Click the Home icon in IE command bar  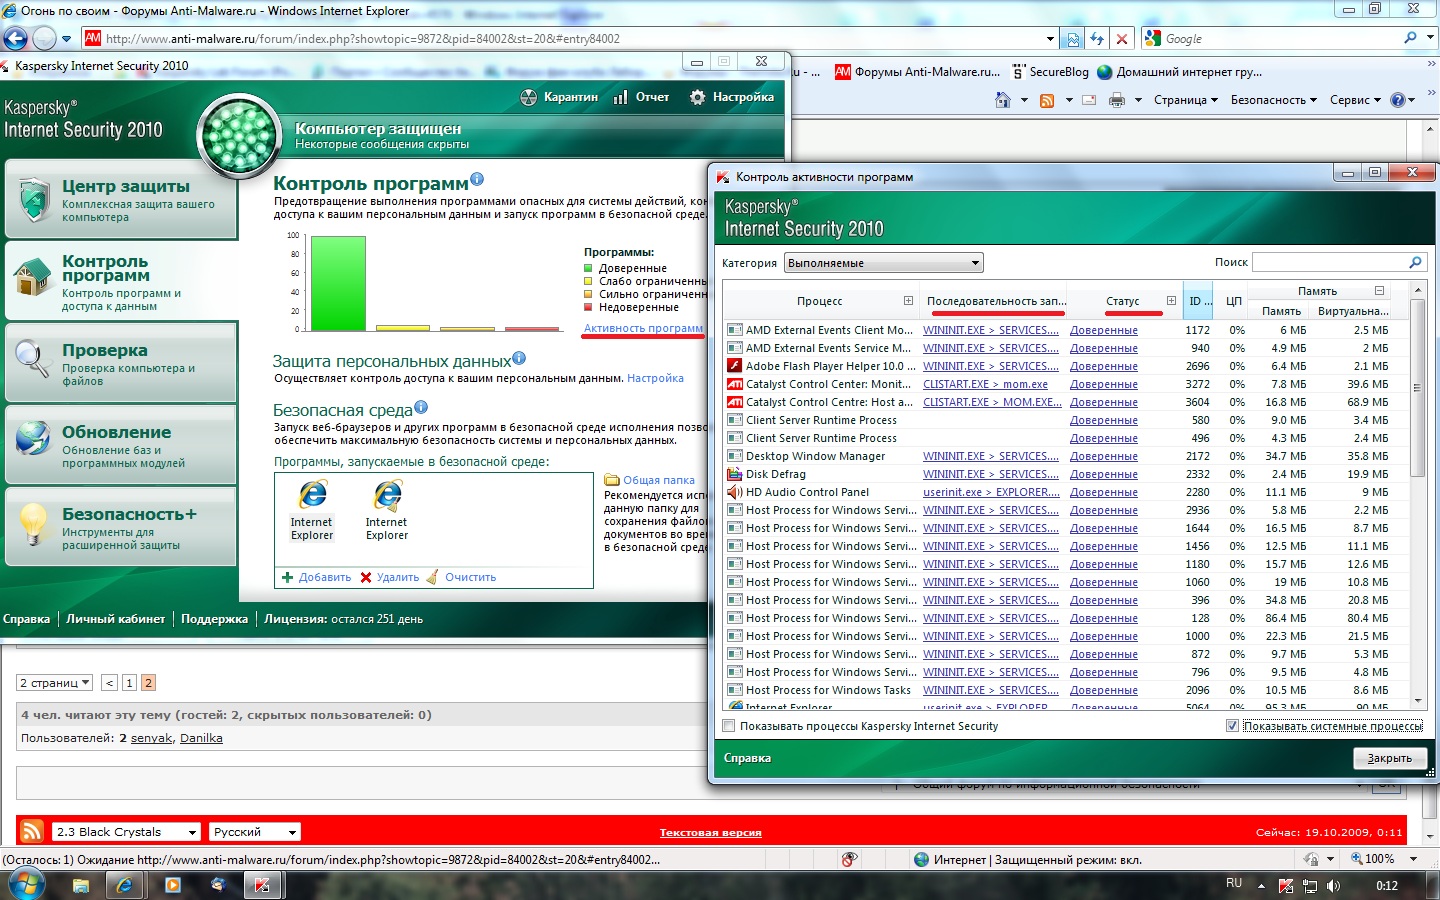click(x=1003, y=100)
